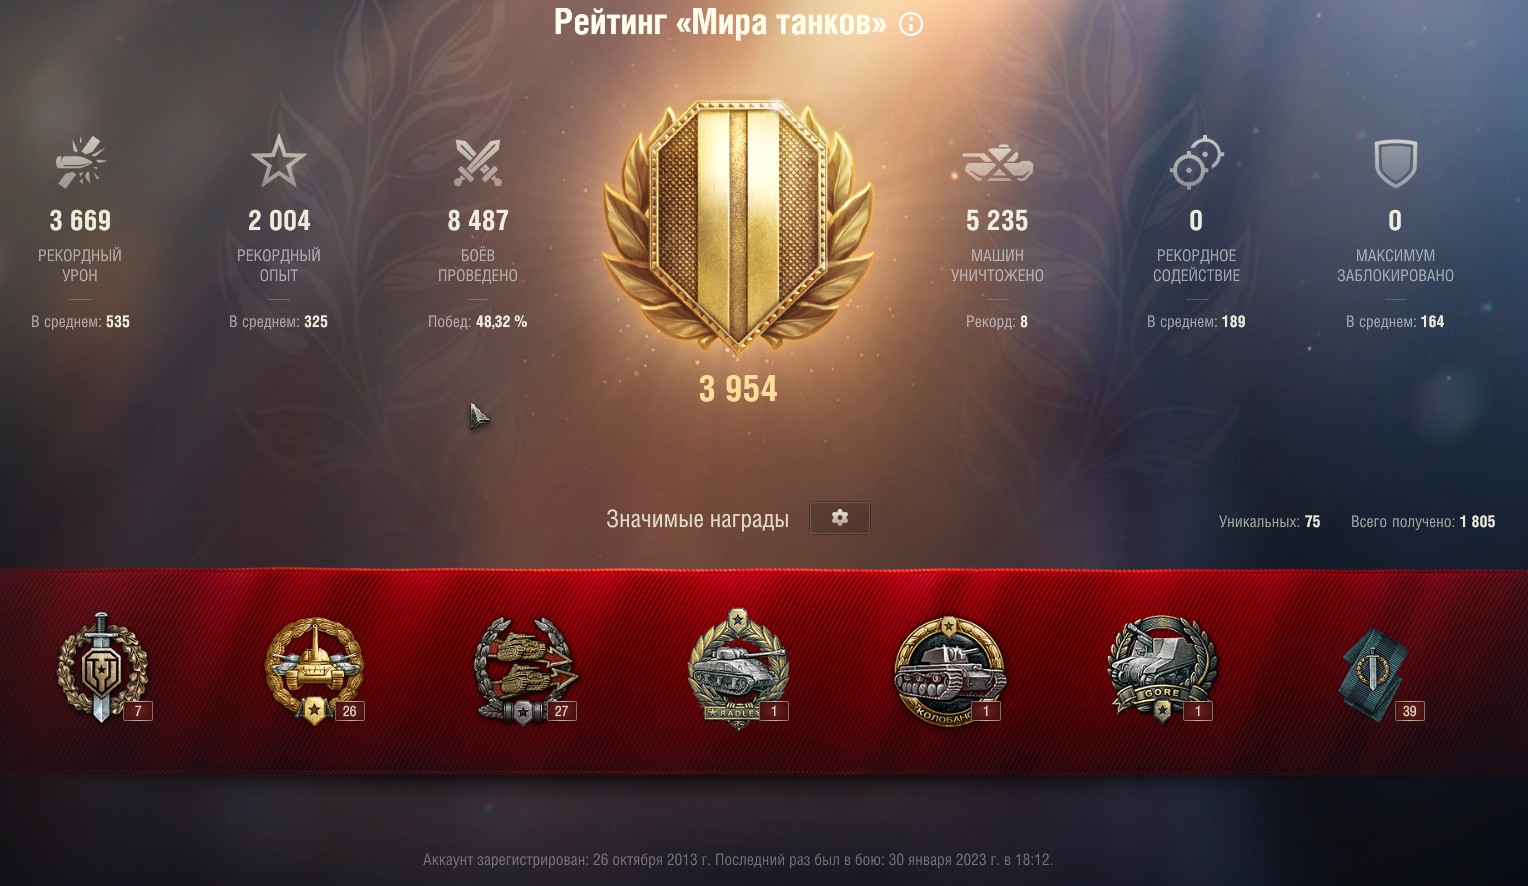Viewport: 1528px width, 886px height.
Task: Select the twin tanks medal with count 27
Action: pos(526,670)
